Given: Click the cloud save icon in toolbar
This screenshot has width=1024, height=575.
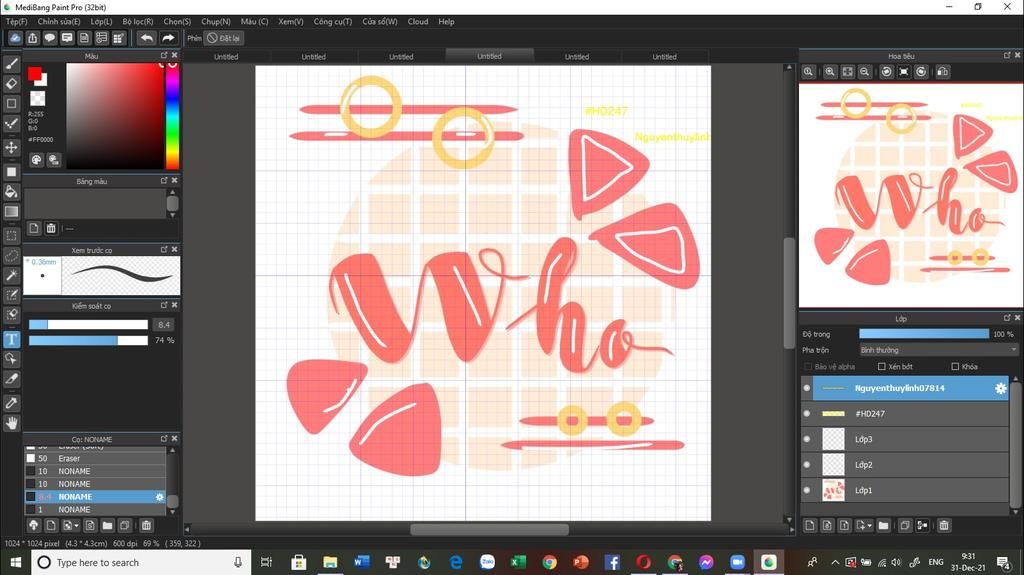Looking at the screenshot, I should click(15, 38).
